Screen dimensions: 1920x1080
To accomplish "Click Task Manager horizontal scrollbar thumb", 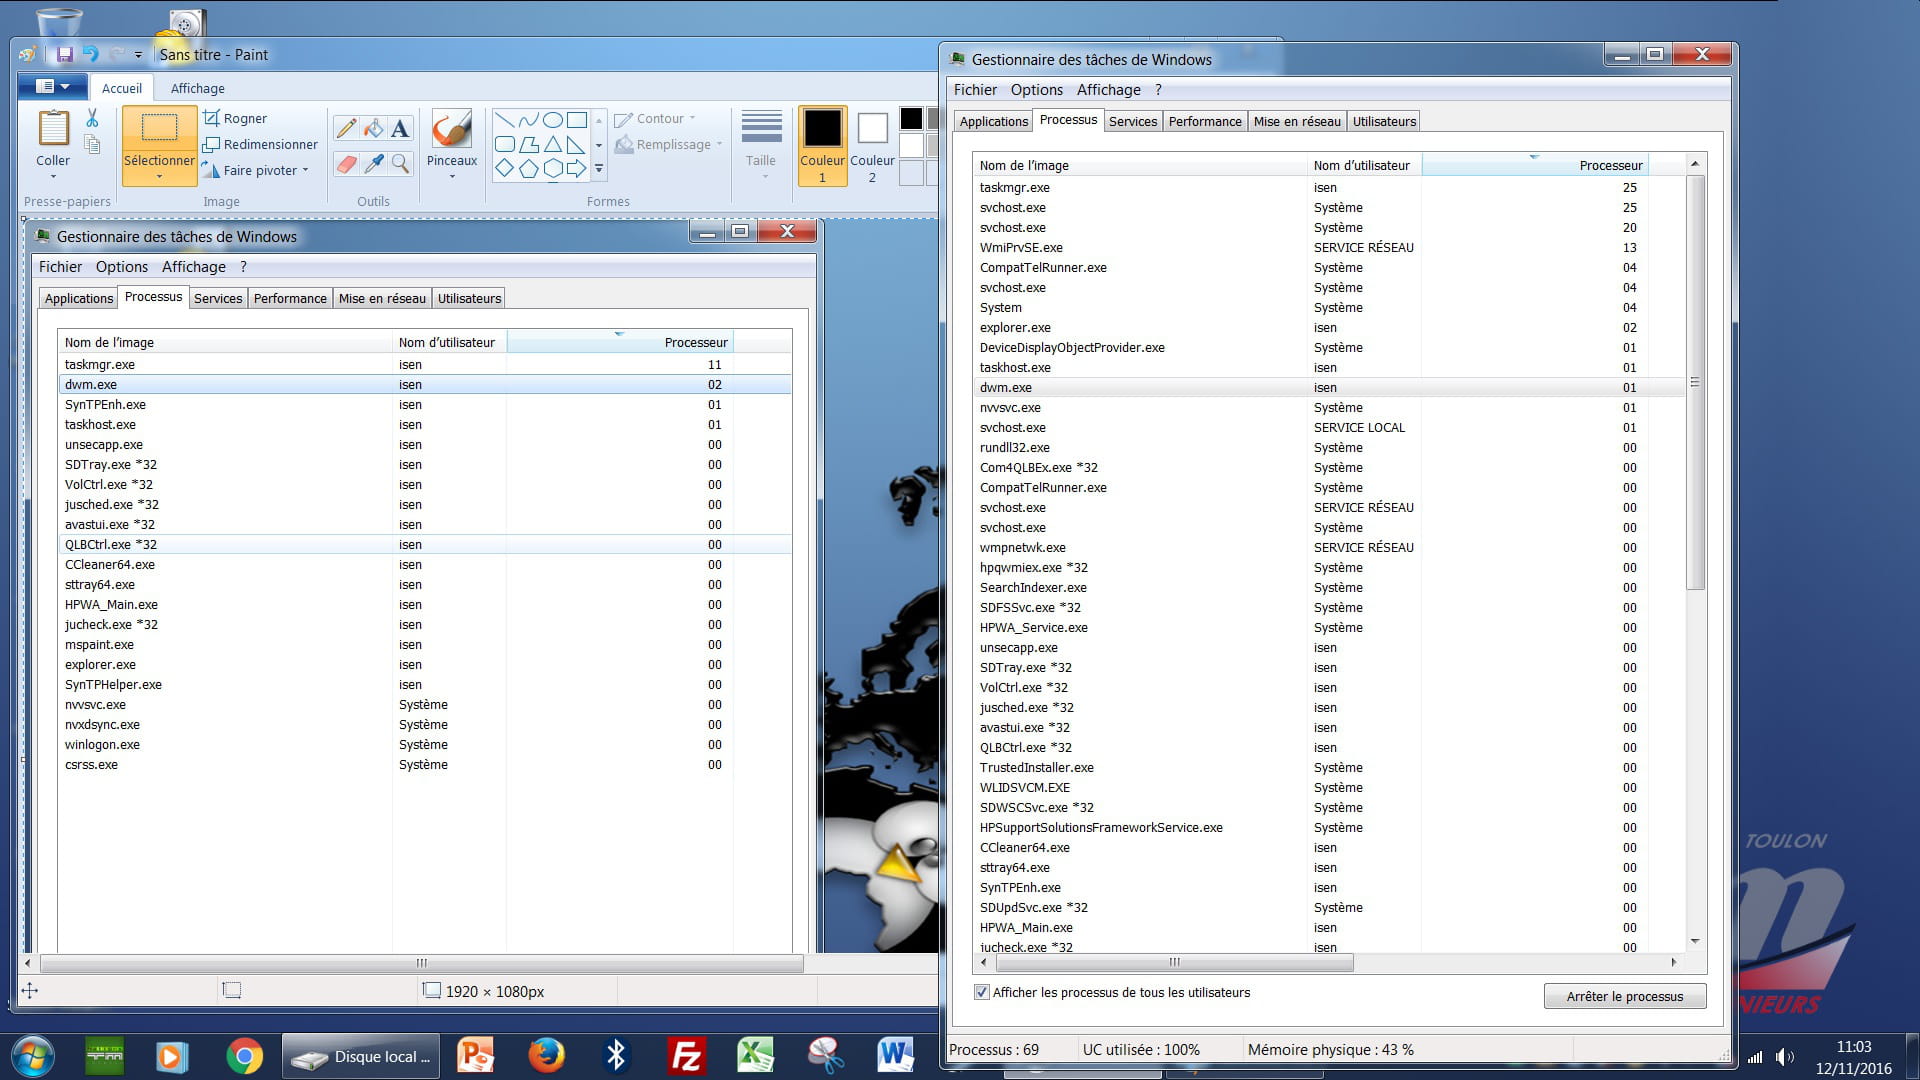I will [x=1175, y=962].
